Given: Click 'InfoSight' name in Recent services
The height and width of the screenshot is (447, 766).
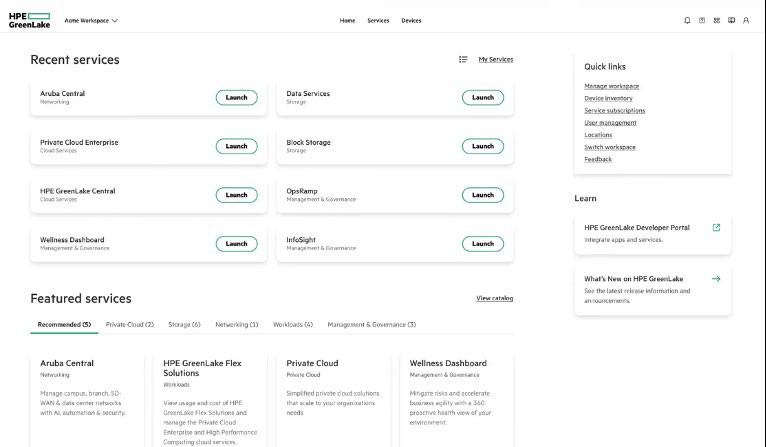Looking at the screenshot, I should [x=301, y=240].
